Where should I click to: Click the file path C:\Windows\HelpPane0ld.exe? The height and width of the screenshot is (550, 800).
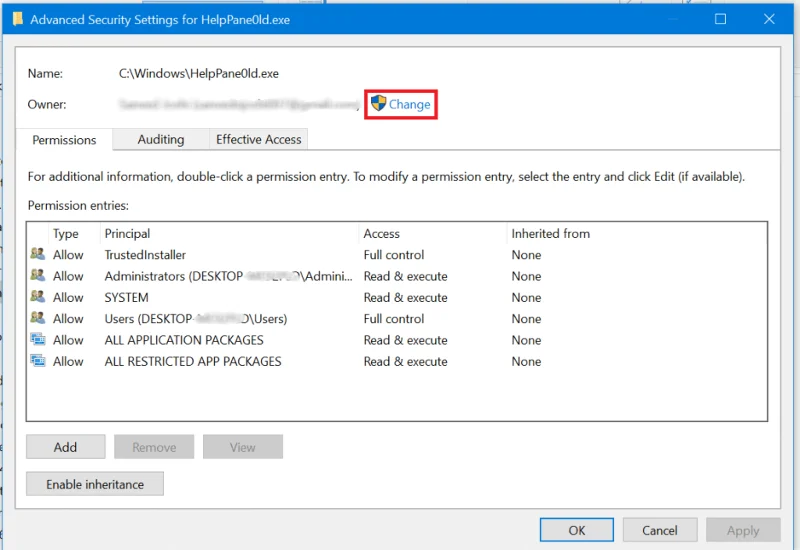pos(198,73)
